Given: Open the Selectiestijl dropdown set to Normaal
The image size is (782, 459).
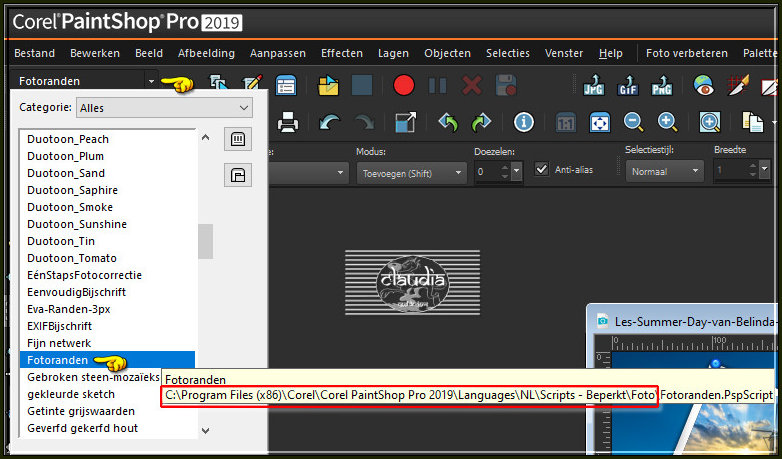Looking at the screenshot, I should (x=665, y=171).
